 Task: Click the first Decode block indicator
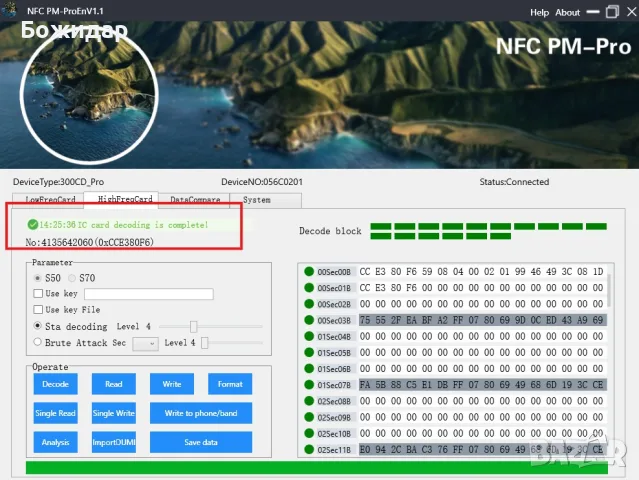(381, 226)
